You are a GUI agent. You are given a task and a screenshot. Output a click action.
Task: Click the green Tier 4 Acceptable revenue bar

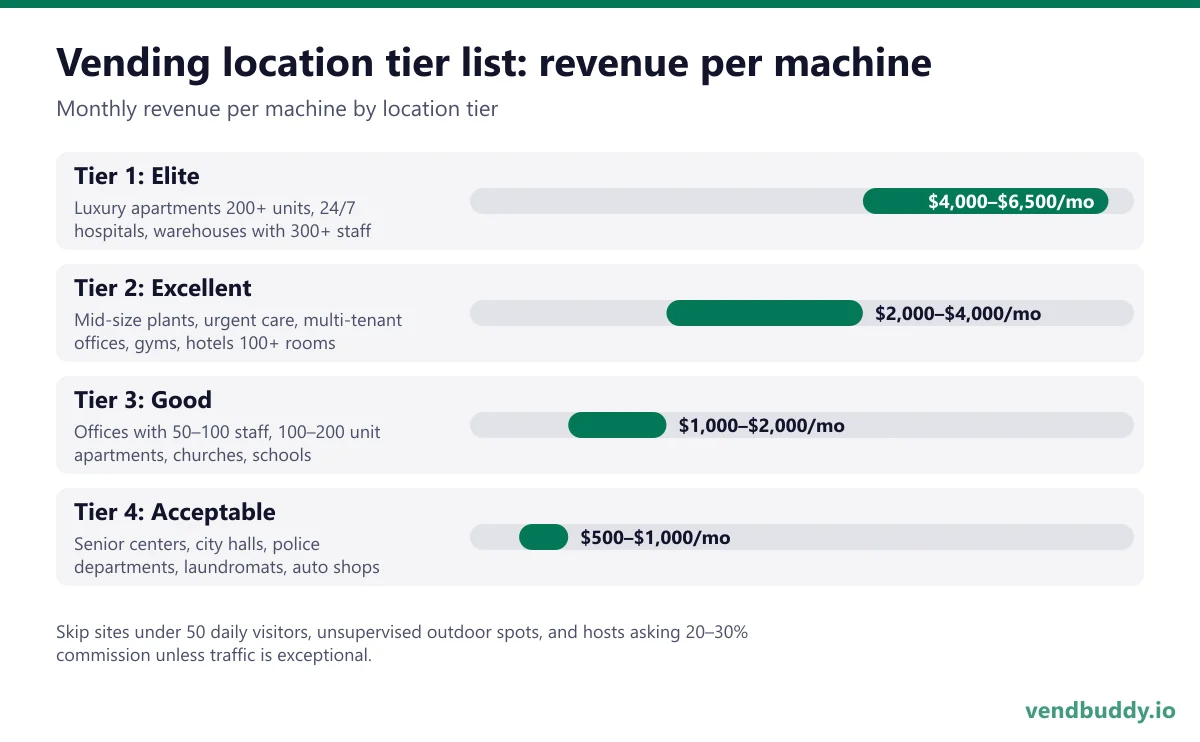543,537
